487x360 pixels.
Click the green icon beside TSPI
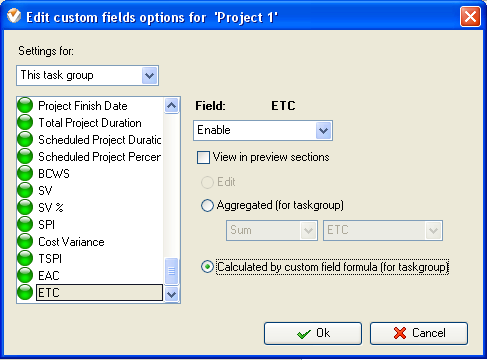pos(25,258)
